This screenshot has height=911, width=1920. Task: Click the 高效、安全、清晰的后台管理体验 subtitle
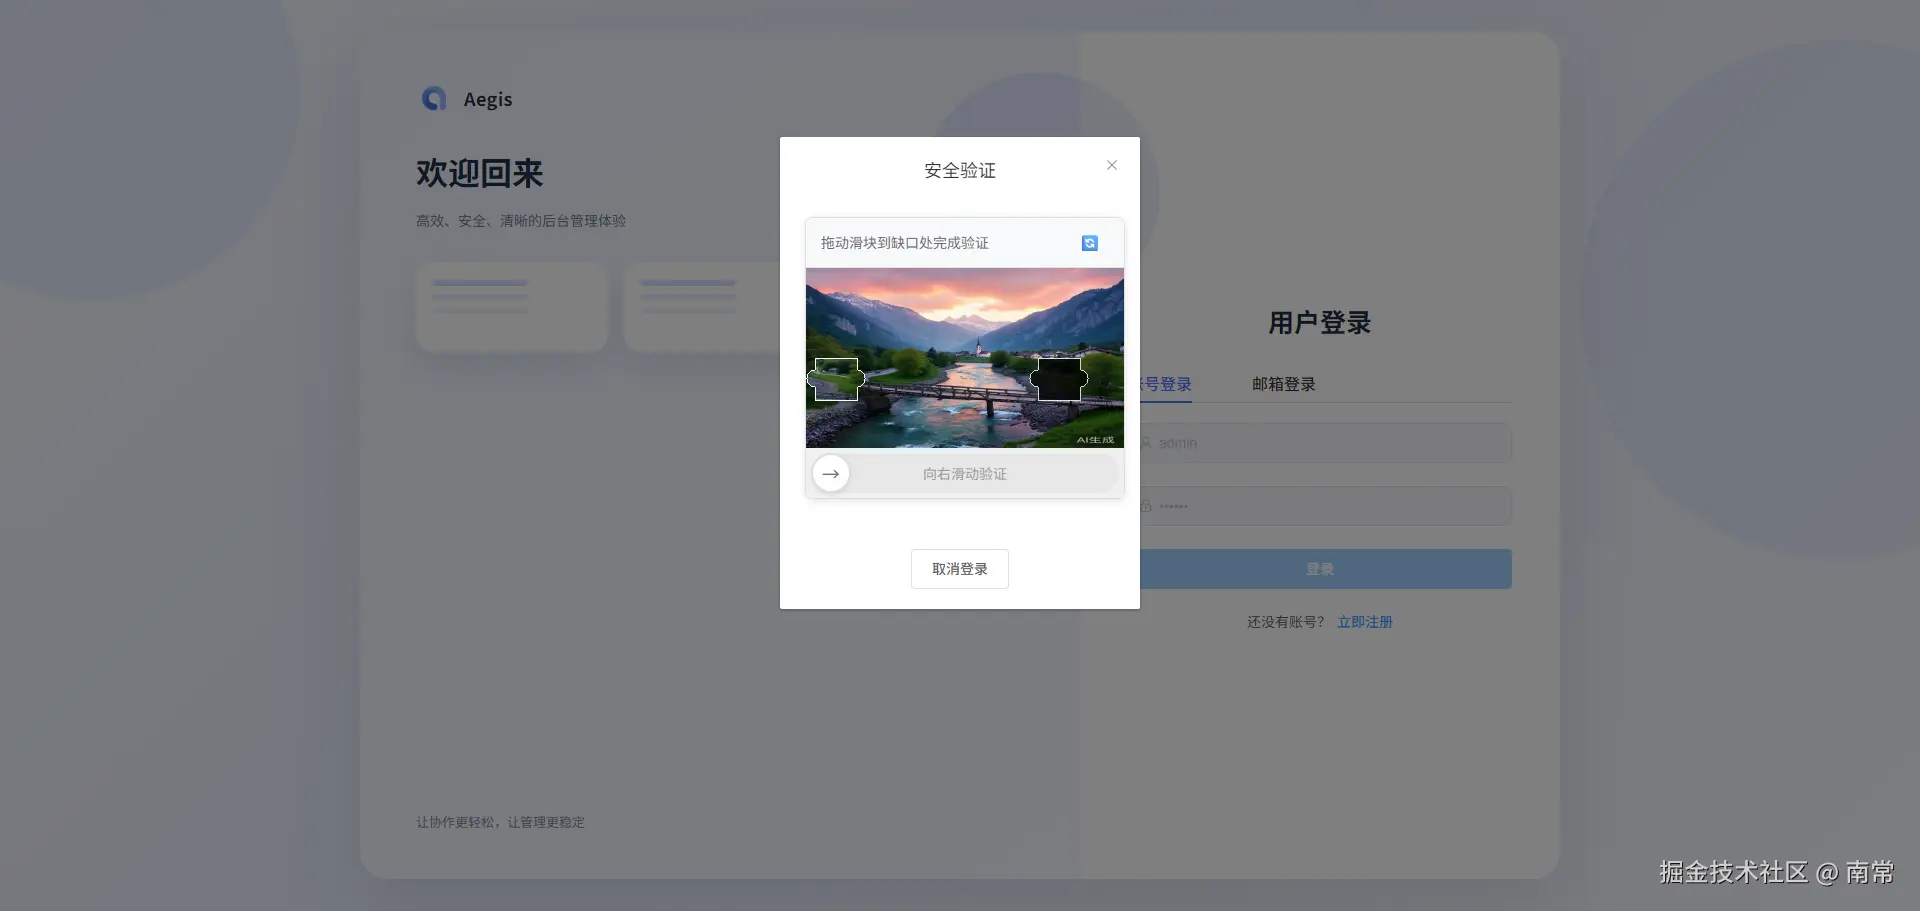point(521,221)
